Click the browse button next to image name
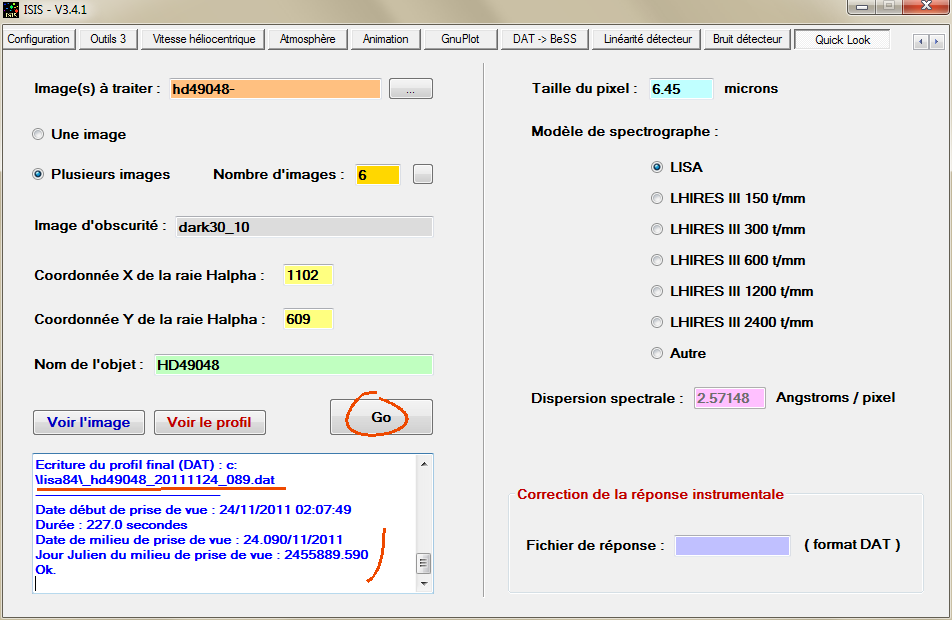Screen dimensions: 952x620 coord(410,89)
